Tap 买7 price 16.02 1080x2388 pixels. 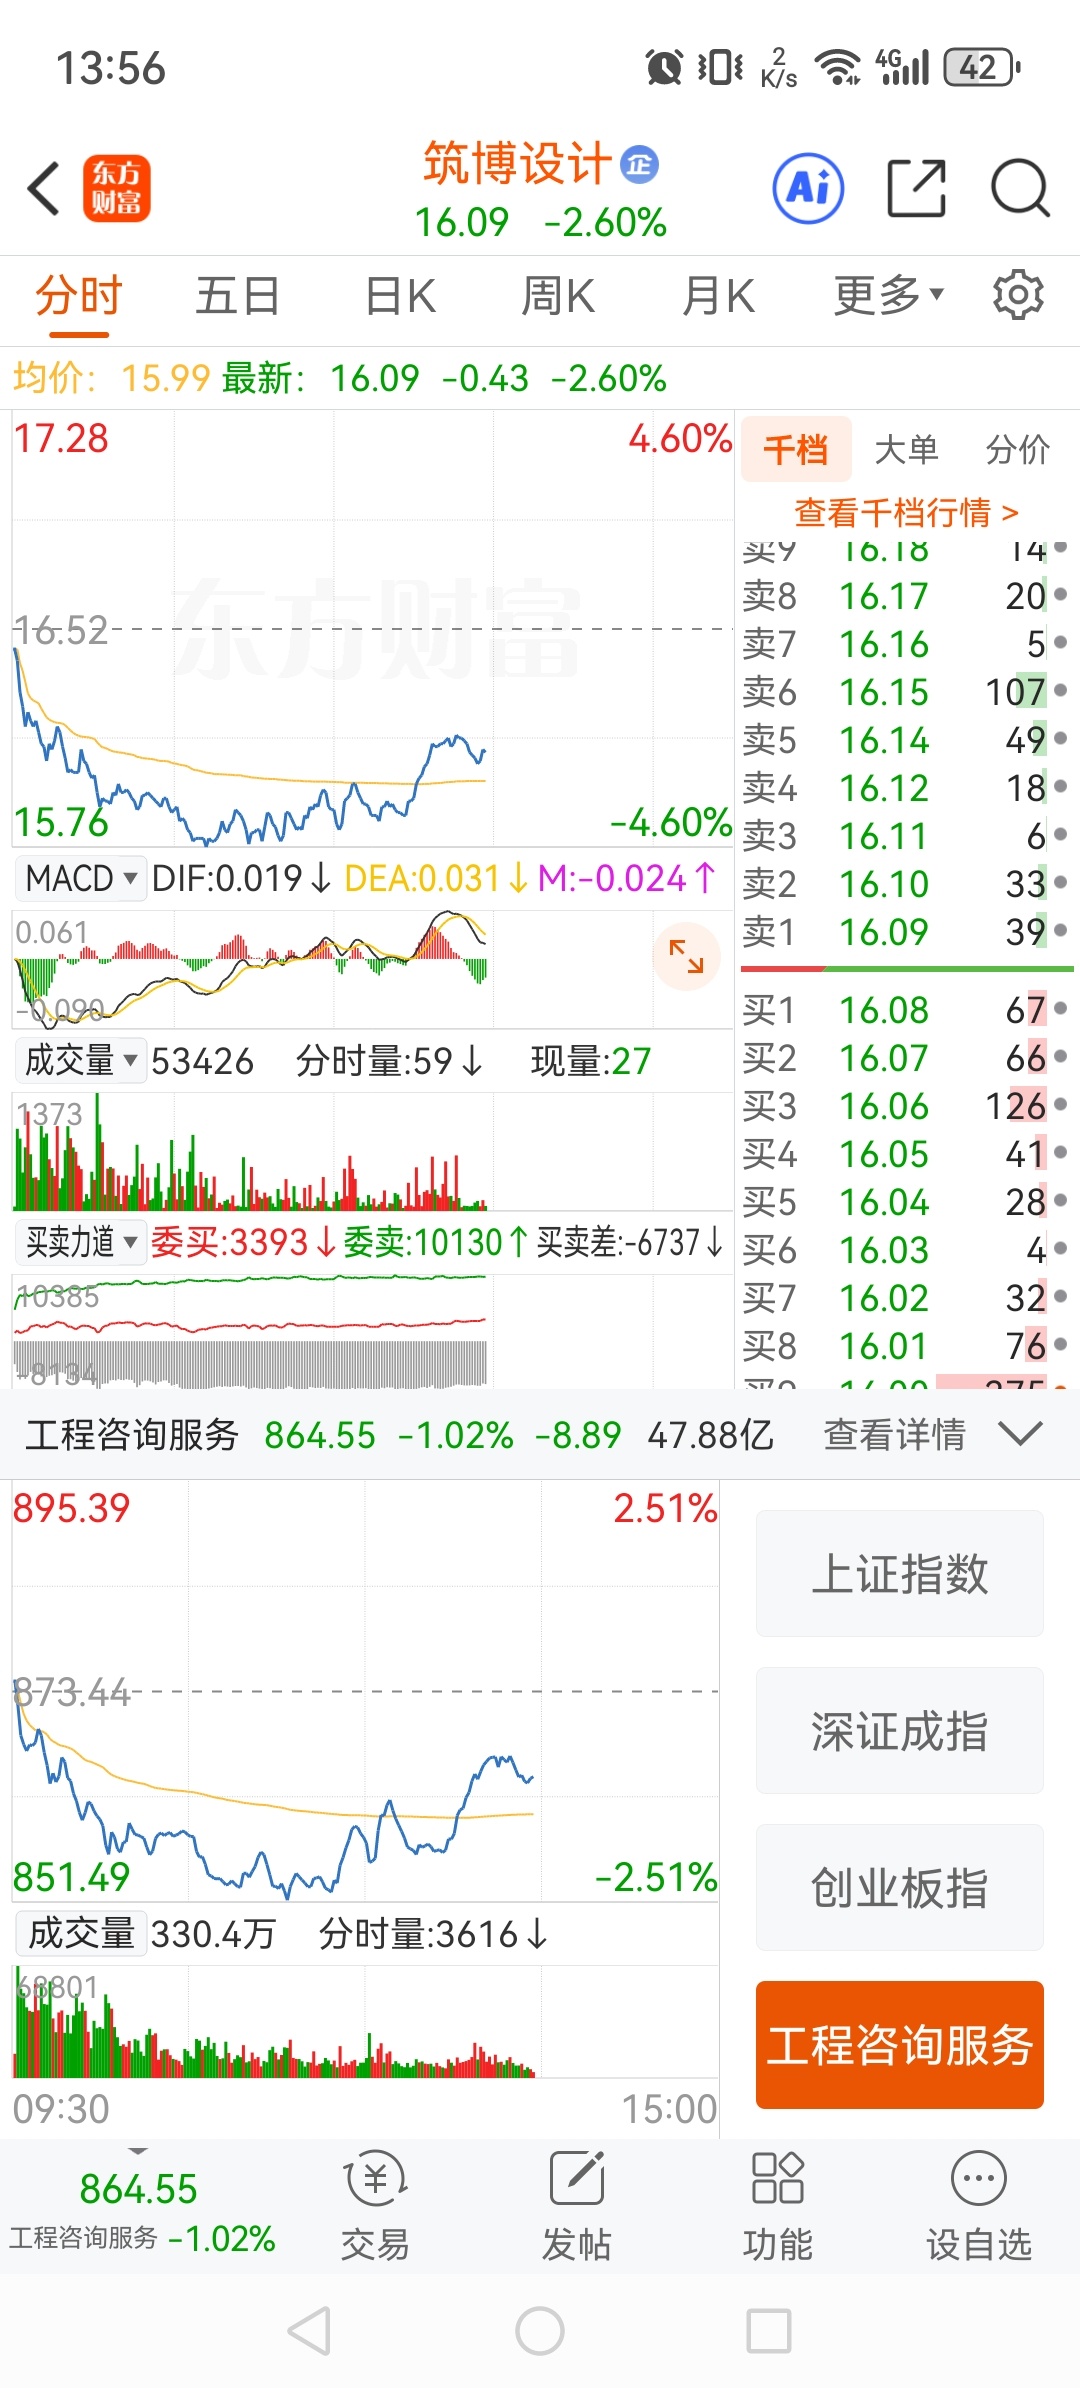(884, 1297)
